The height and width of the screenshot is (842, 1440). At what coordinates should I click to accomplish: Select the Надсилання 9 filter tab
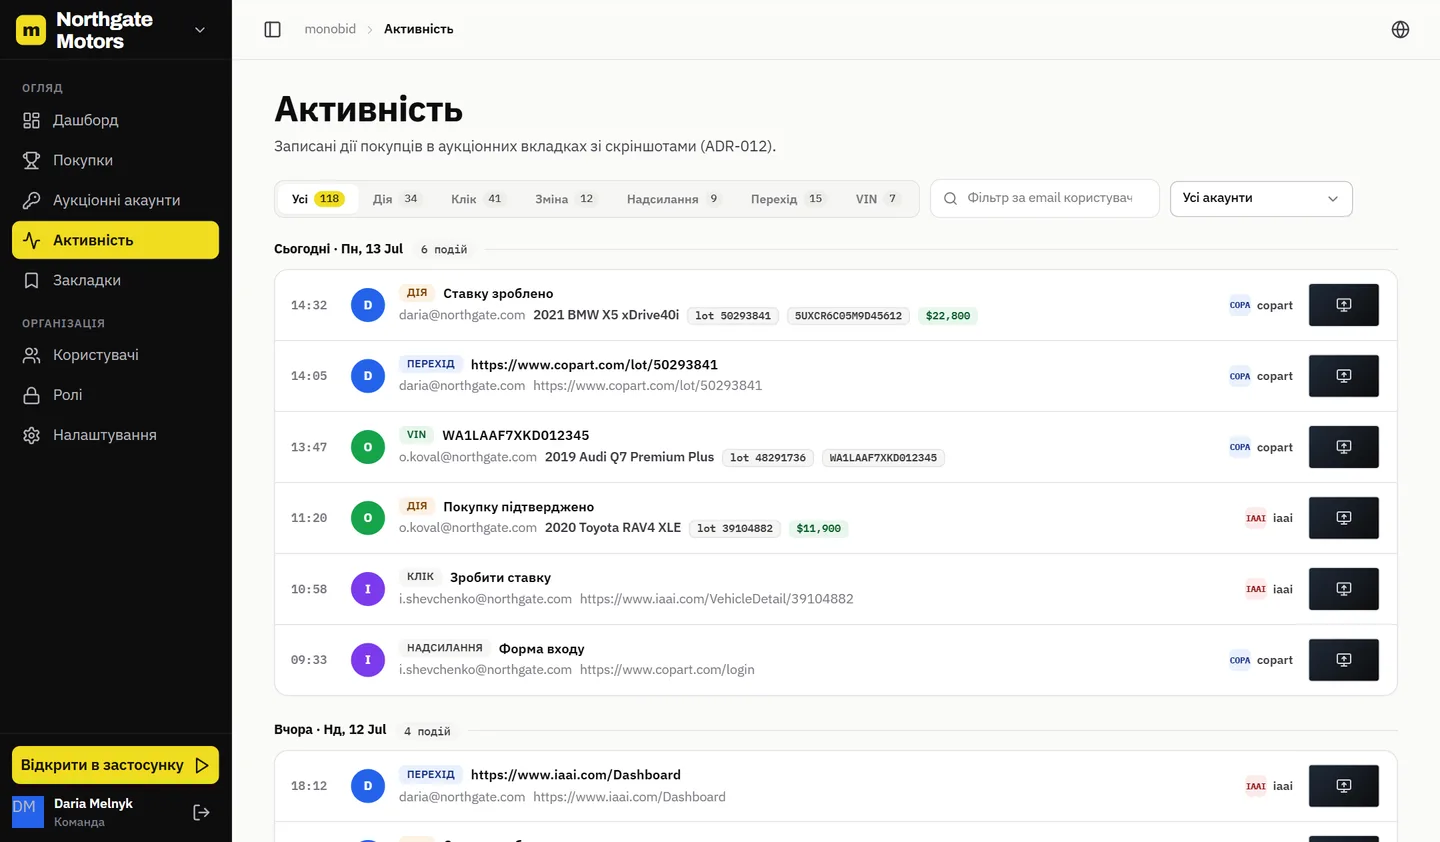(x=674, y=199)
